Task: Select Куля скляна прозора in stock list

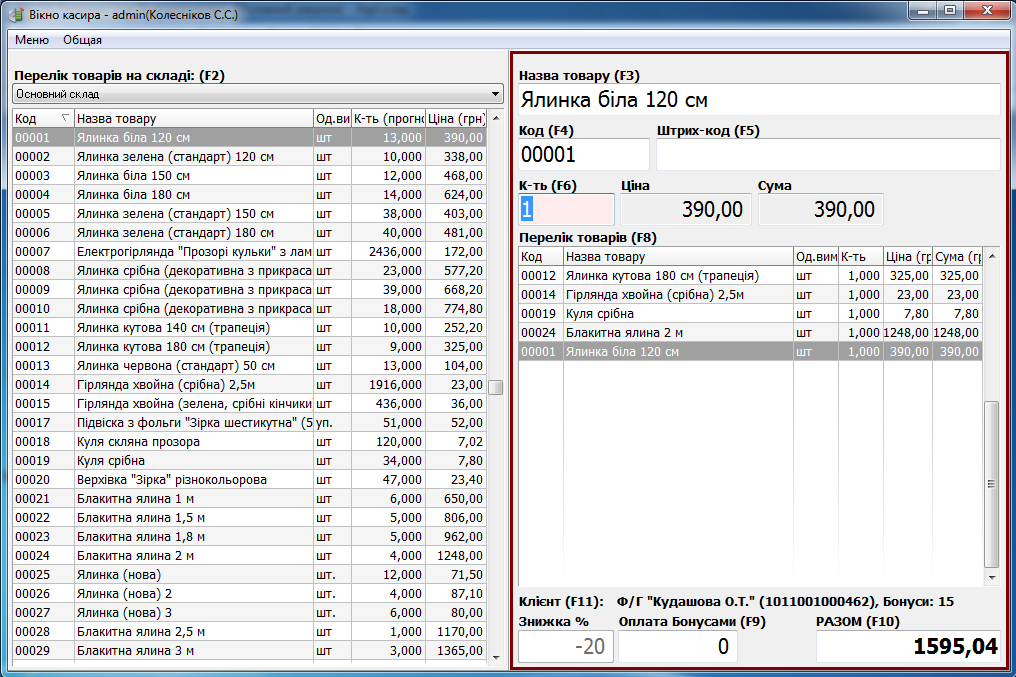Action: click(193, 442)
